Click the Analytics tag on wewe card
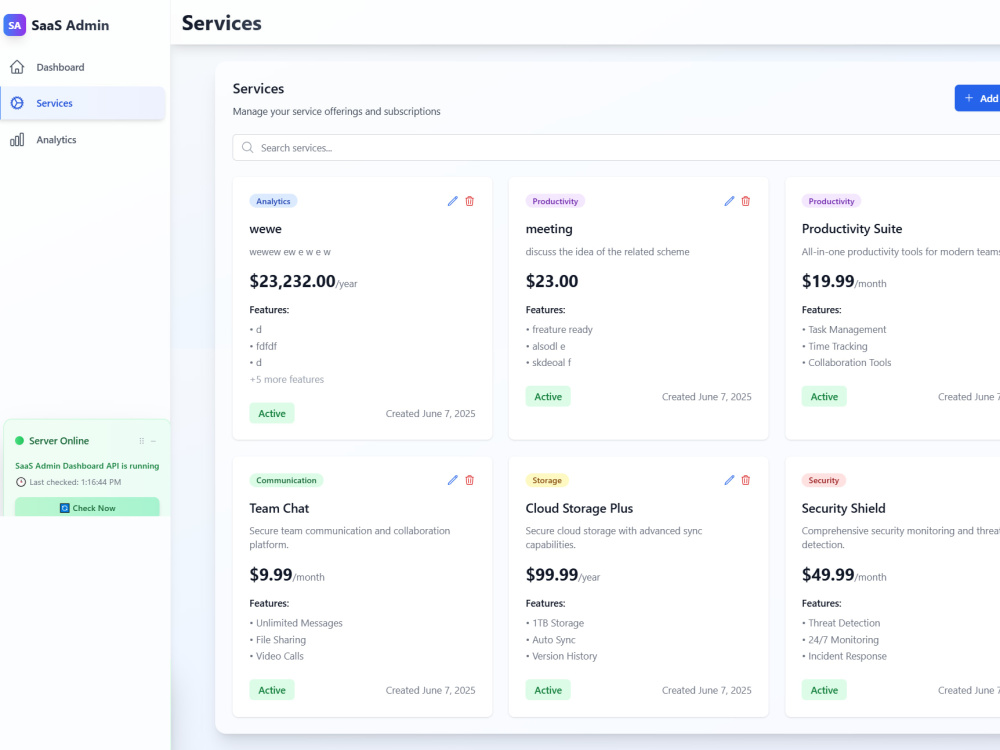This screenshot has height=750, width=1000. [273, 201]
